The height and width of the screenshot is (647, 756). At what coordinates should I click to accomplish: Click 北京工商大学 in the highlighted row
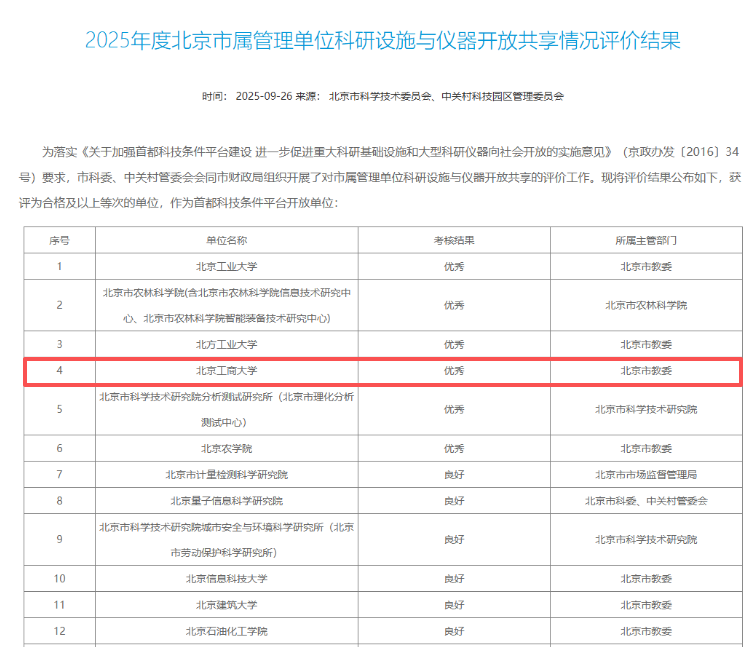click(226, 370)
